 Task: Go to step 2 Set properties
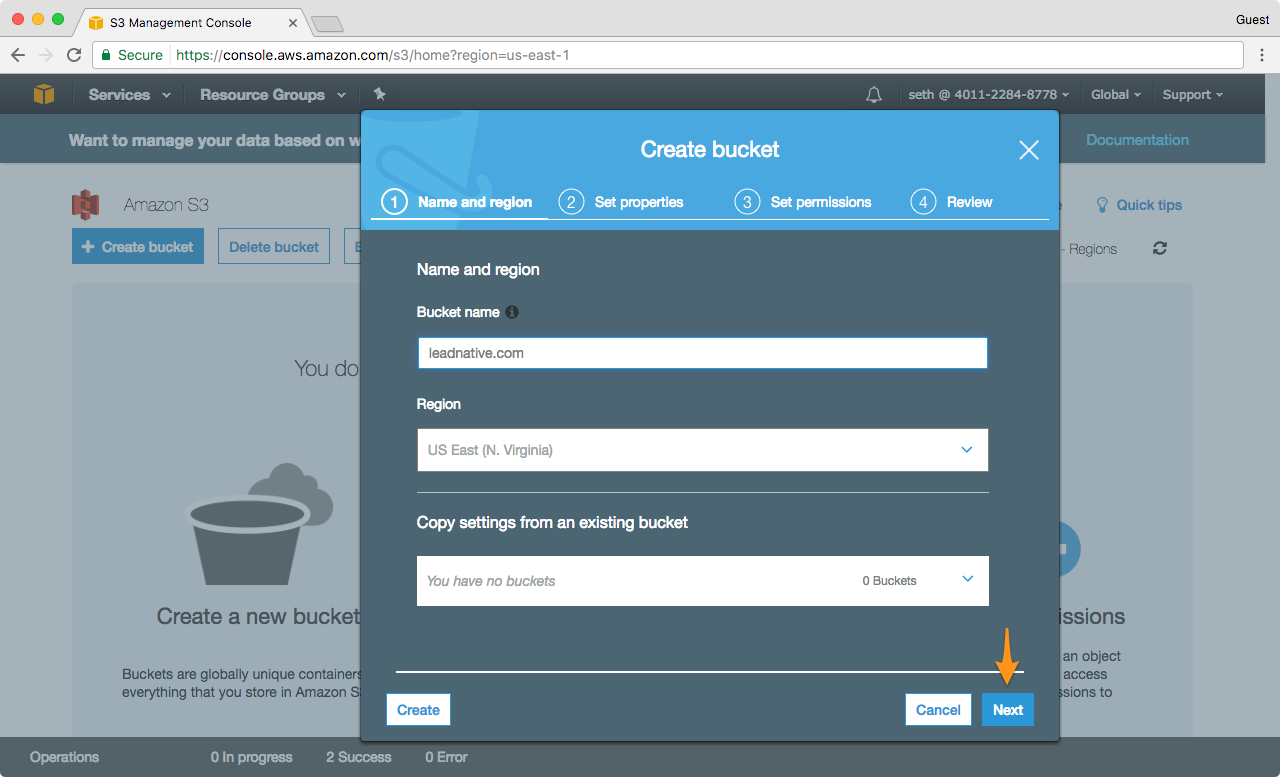click(622, 202)
